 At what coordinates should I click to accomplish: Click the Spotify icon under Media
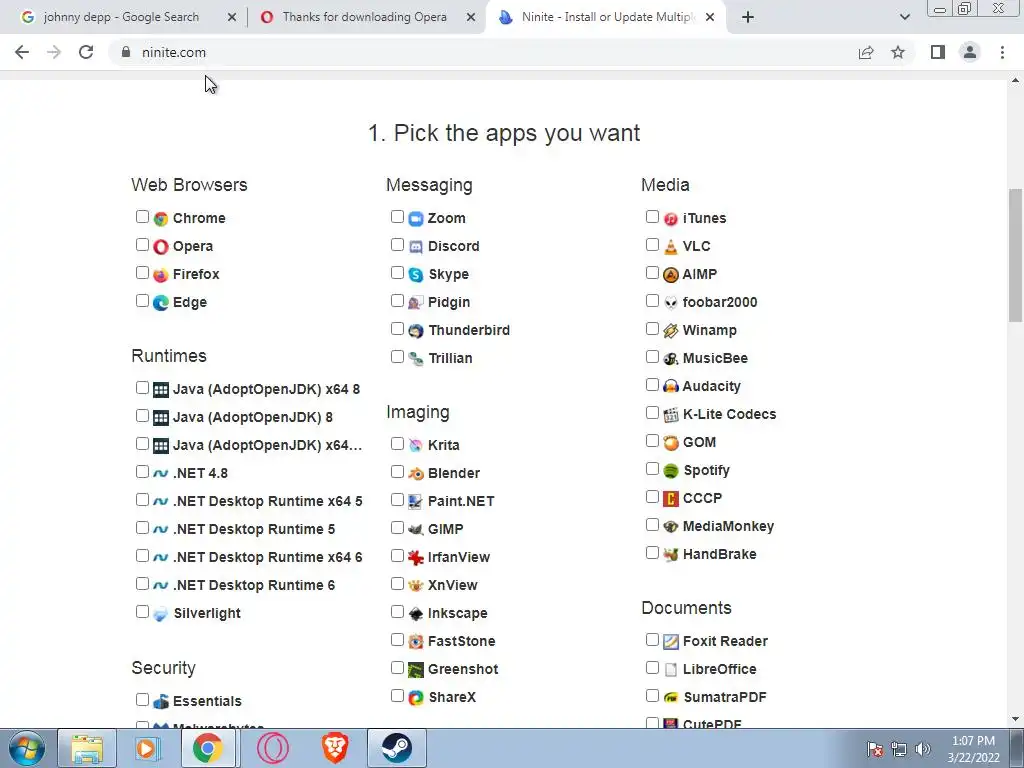point(671,471)
